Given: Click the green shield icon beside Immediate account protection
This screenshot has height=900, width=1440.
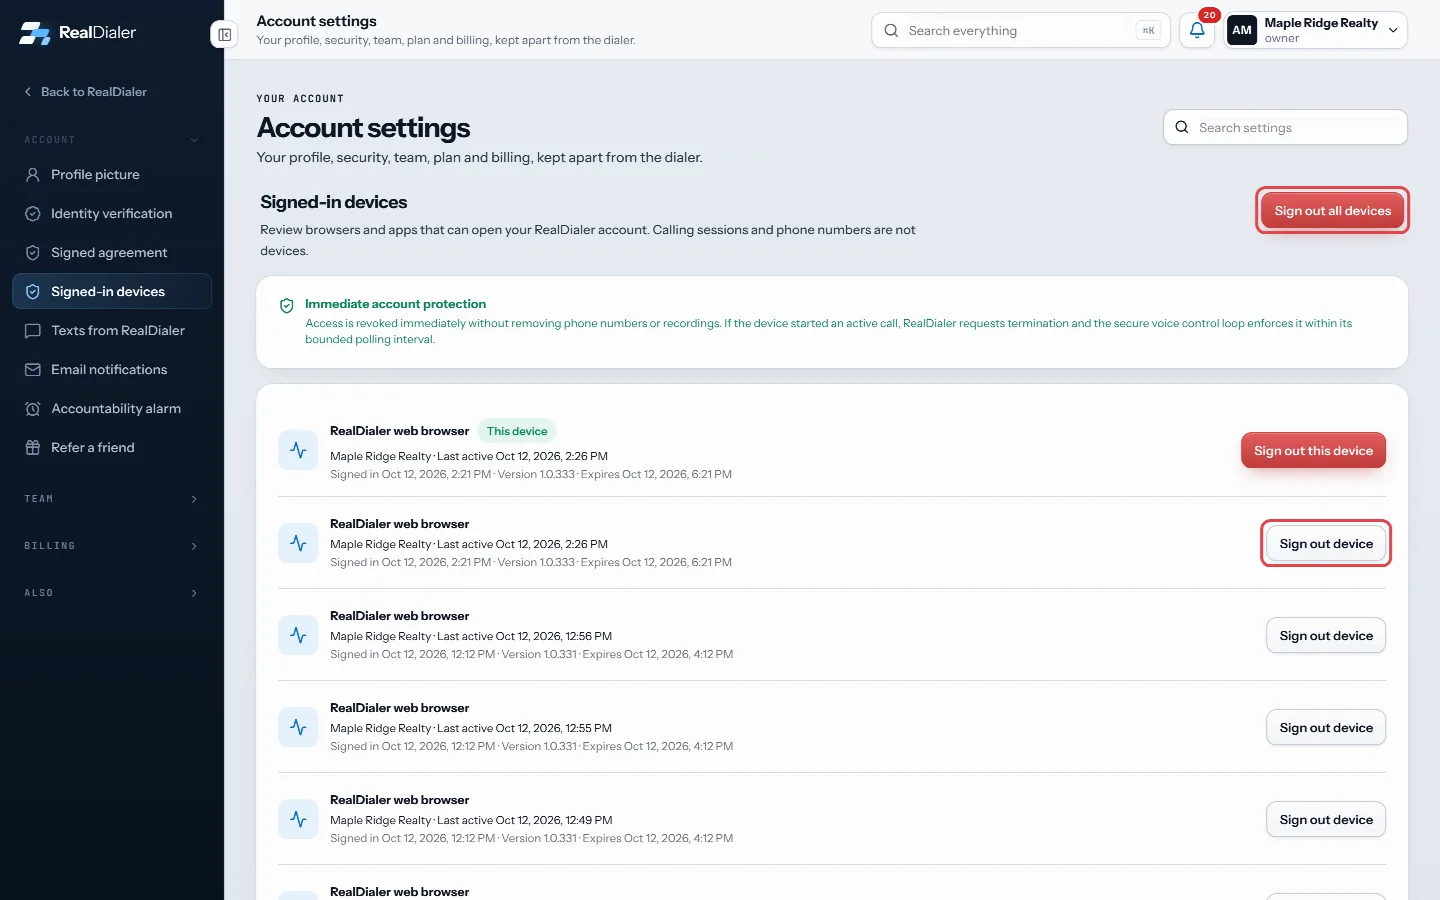Looking at the screenshot, I should pyautogui.click(x=287, y=306).
